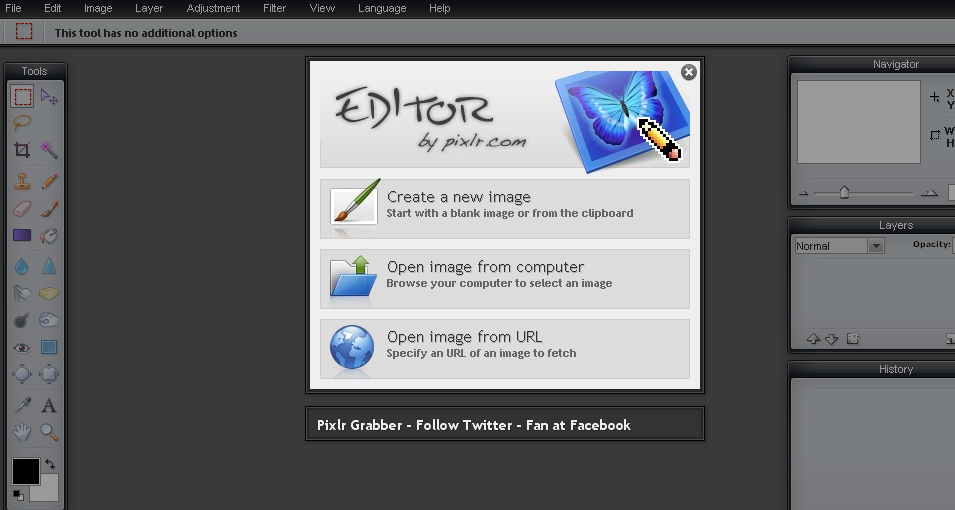Open the Layer menu
Screen dimensions: 955x510
pos(149,9)
